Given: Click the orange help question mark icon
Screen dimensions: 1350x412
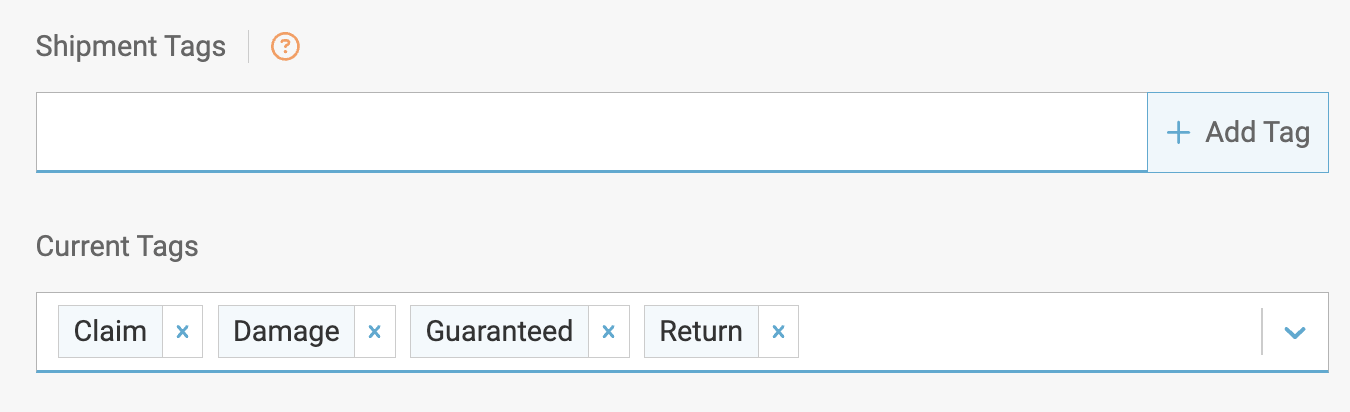Looking at the screenshot, I should pos(286,46).
